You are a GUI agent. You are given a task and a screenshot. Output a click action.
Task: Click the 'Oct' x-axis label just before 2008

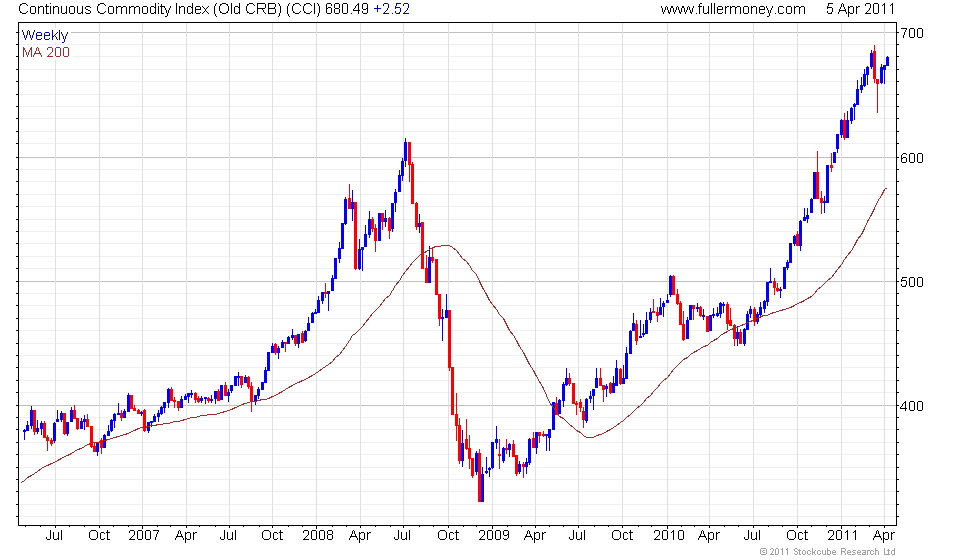[x=272, y=535]
